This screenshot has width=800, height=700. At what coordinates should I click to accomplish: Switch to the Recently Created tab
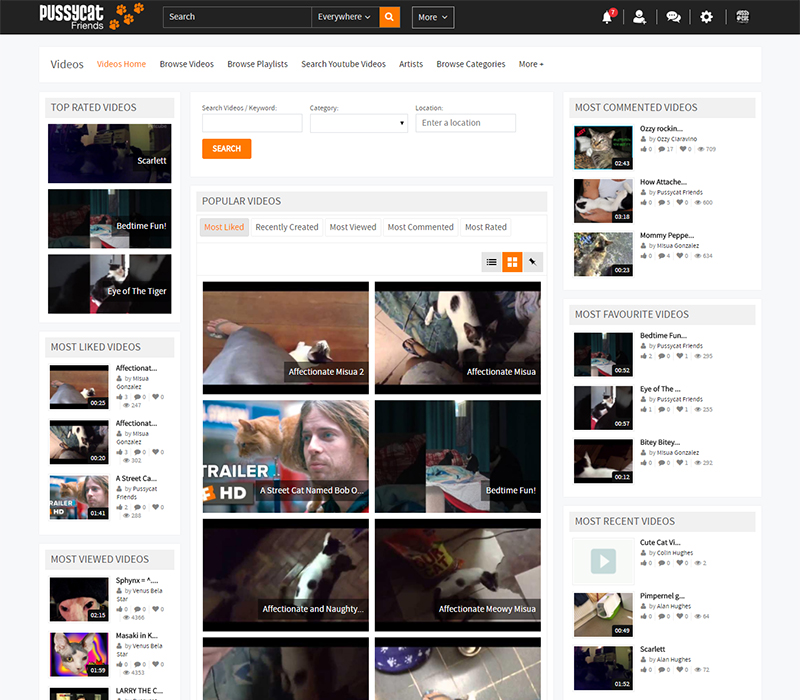pyautogui.click(x=286, y=227)
